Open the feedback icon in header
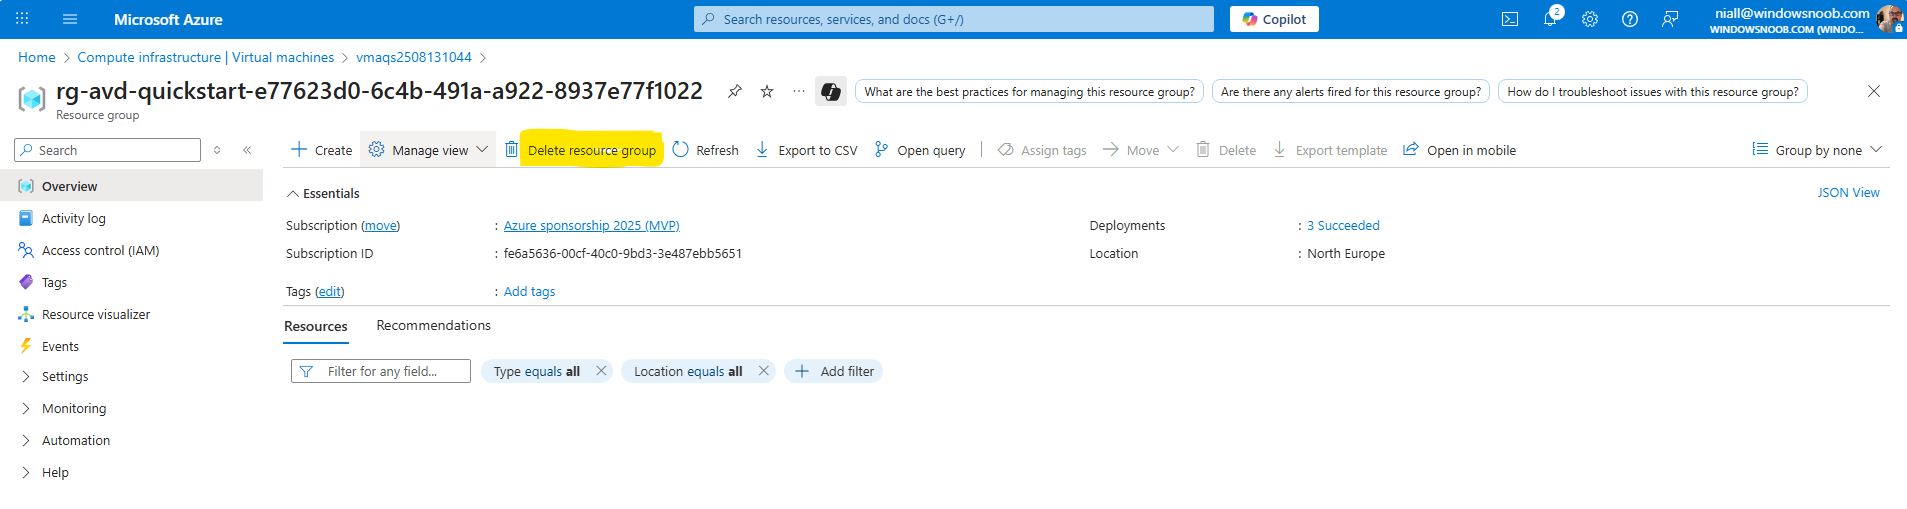1907x509 pixels. 1670,19
